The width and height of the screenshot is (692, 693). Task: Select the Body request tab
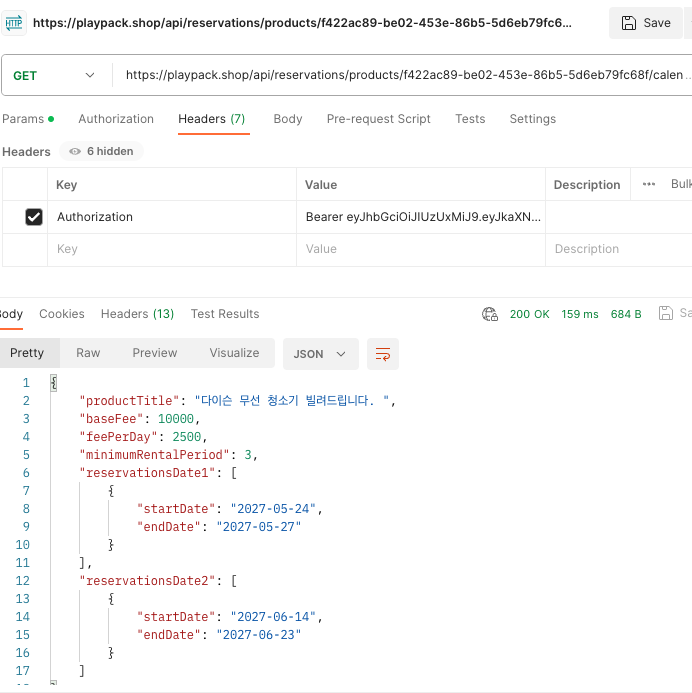[x=288, y=119]
